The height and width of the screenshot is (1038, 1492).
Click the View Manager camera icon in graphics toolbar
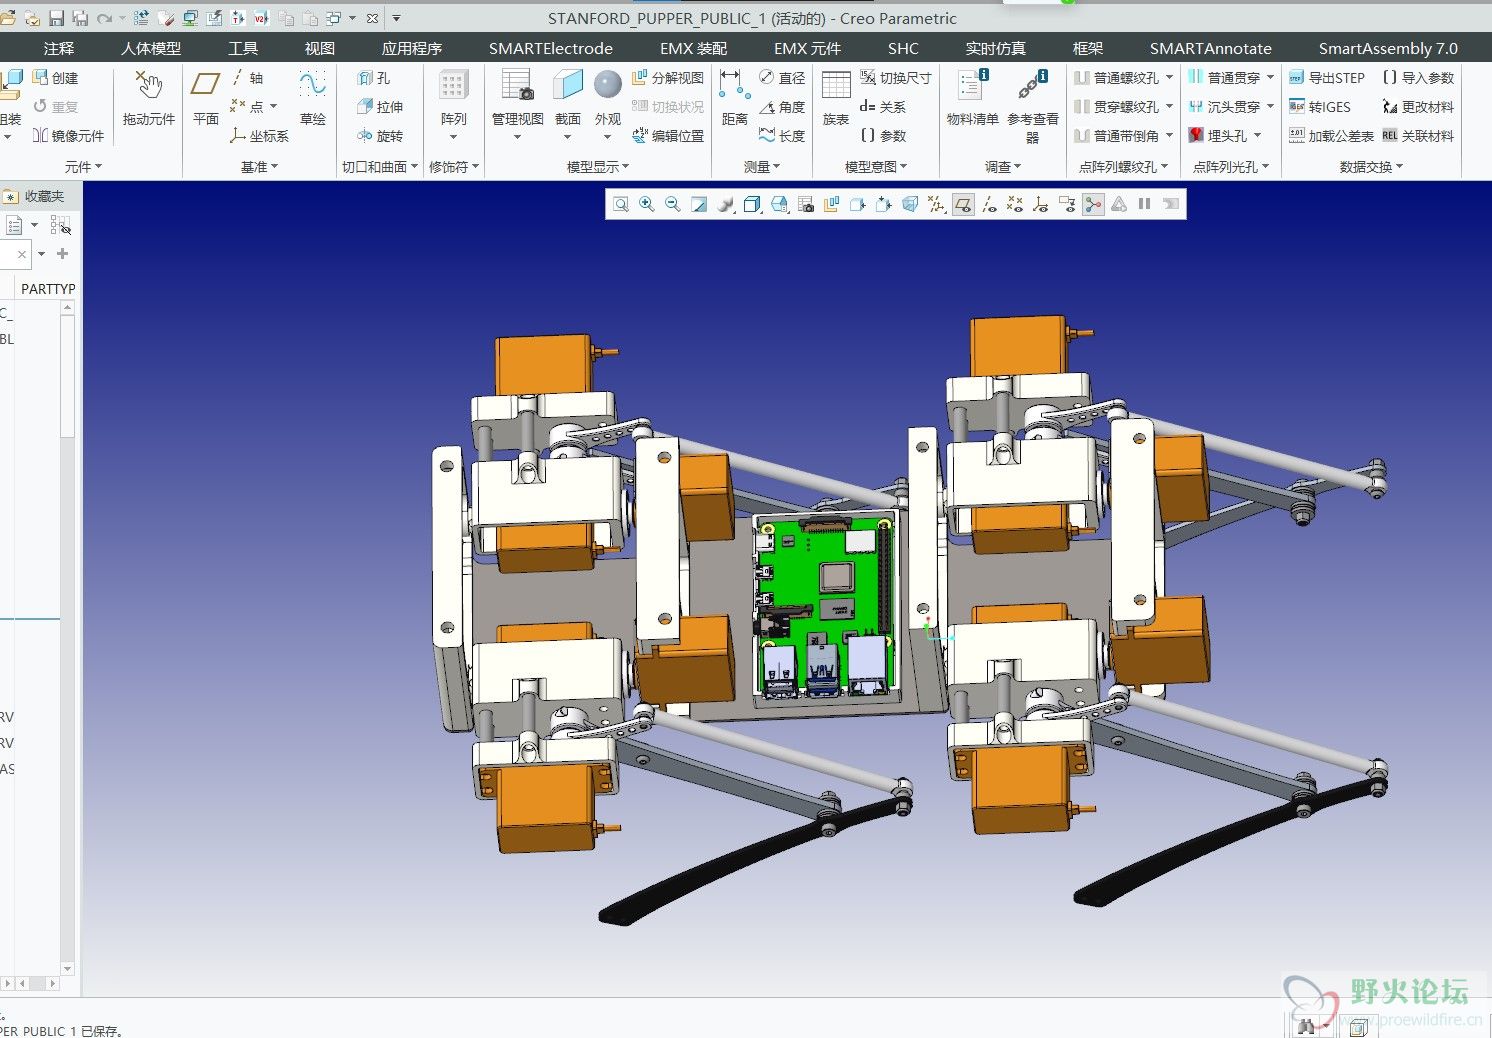tap(806, 204)
